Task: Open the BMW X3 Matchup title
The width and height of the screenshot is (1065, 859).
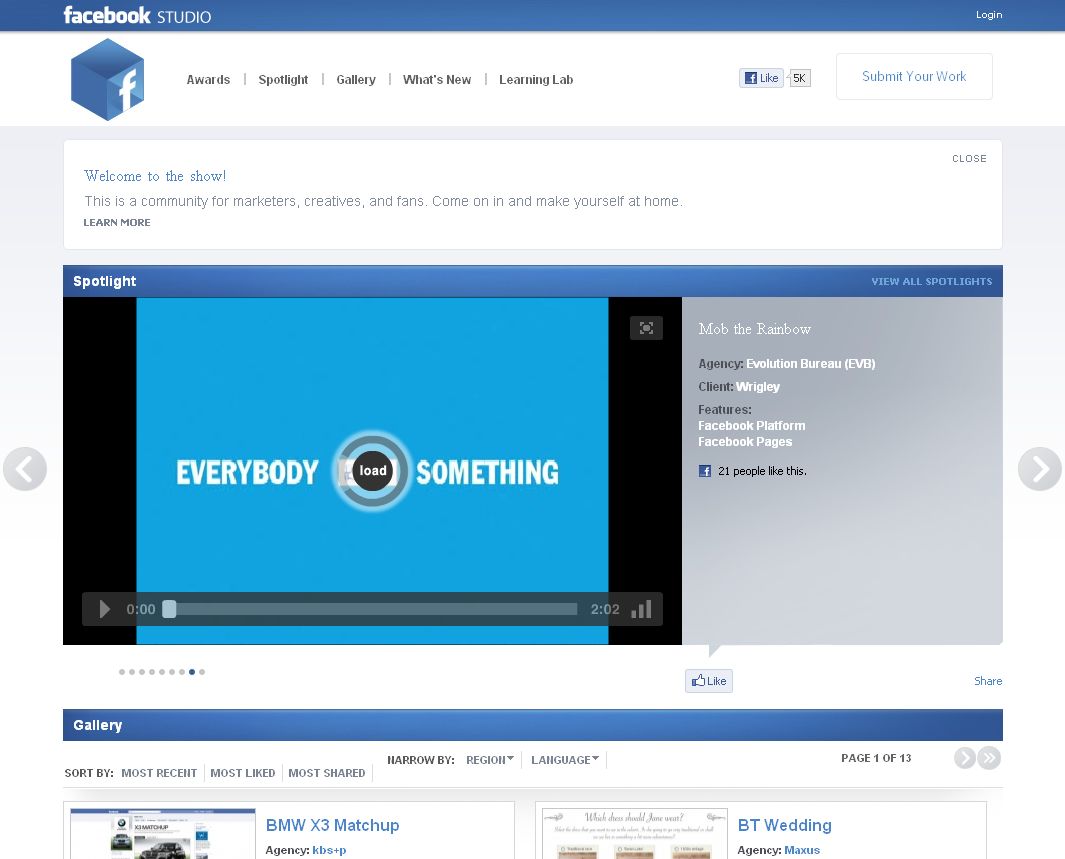Action: 332,825
